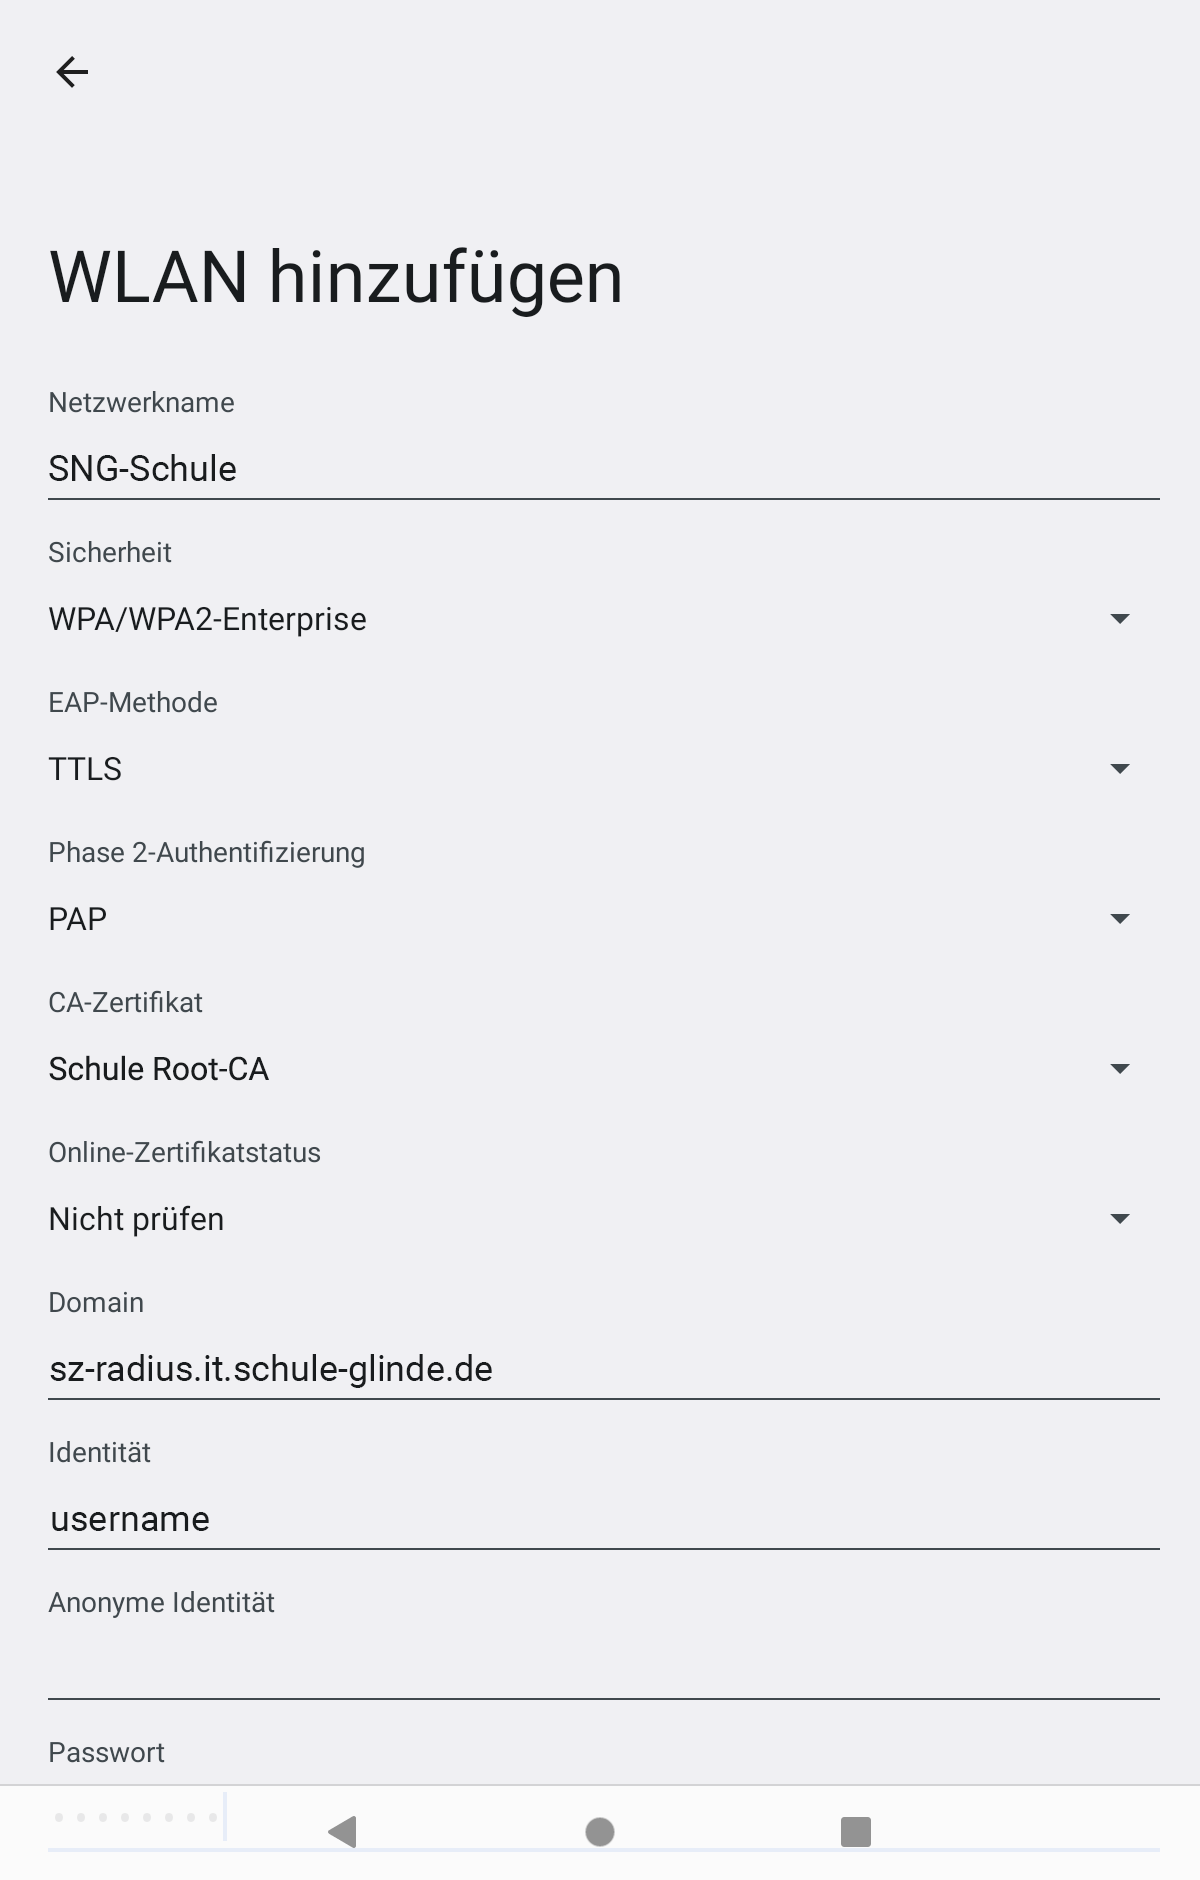The height and width of the screenshot is (1880, 1200).
Task: Expand the Sicherheit dropdown arrow
Action: click(x=1120, y=620)
